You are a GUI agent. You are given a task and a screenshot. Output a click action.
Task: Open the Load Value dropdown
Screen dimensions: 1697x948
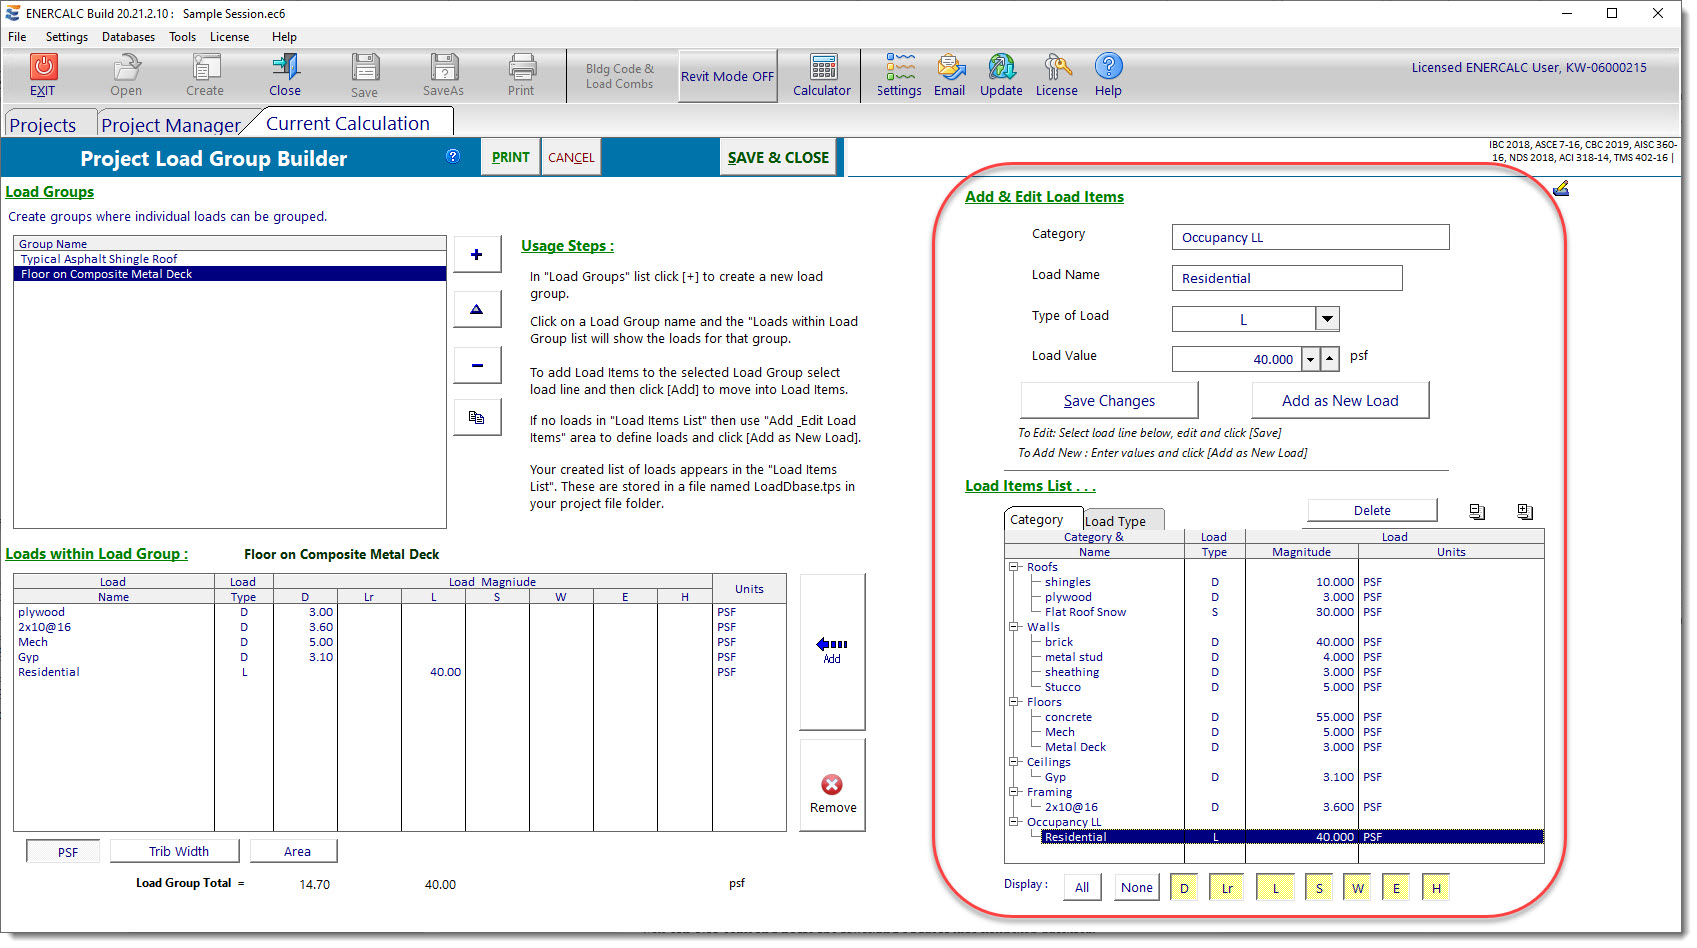(1310, 358)
